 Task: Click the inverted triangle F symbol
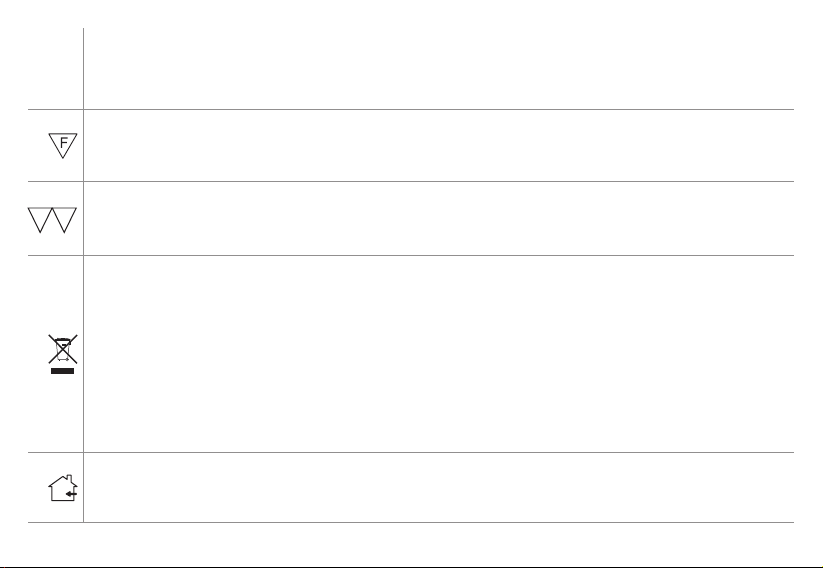tap(63, 145)
